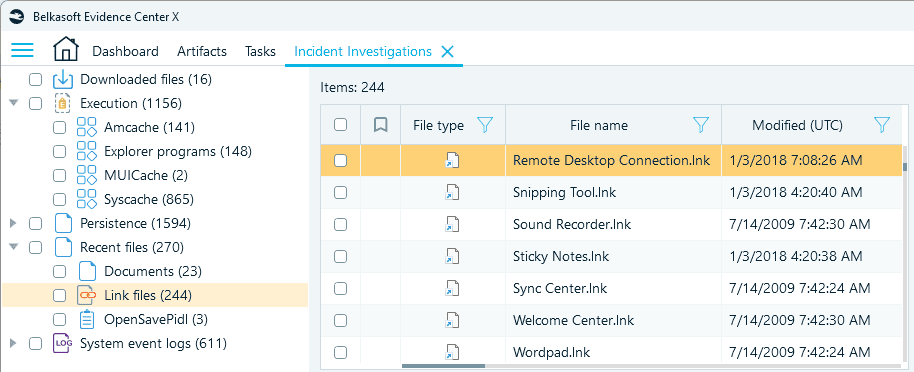Collapse the Execution (1156) tree node
The height and width of the screenshot is (372, 914).
click(x=14, y=103)
